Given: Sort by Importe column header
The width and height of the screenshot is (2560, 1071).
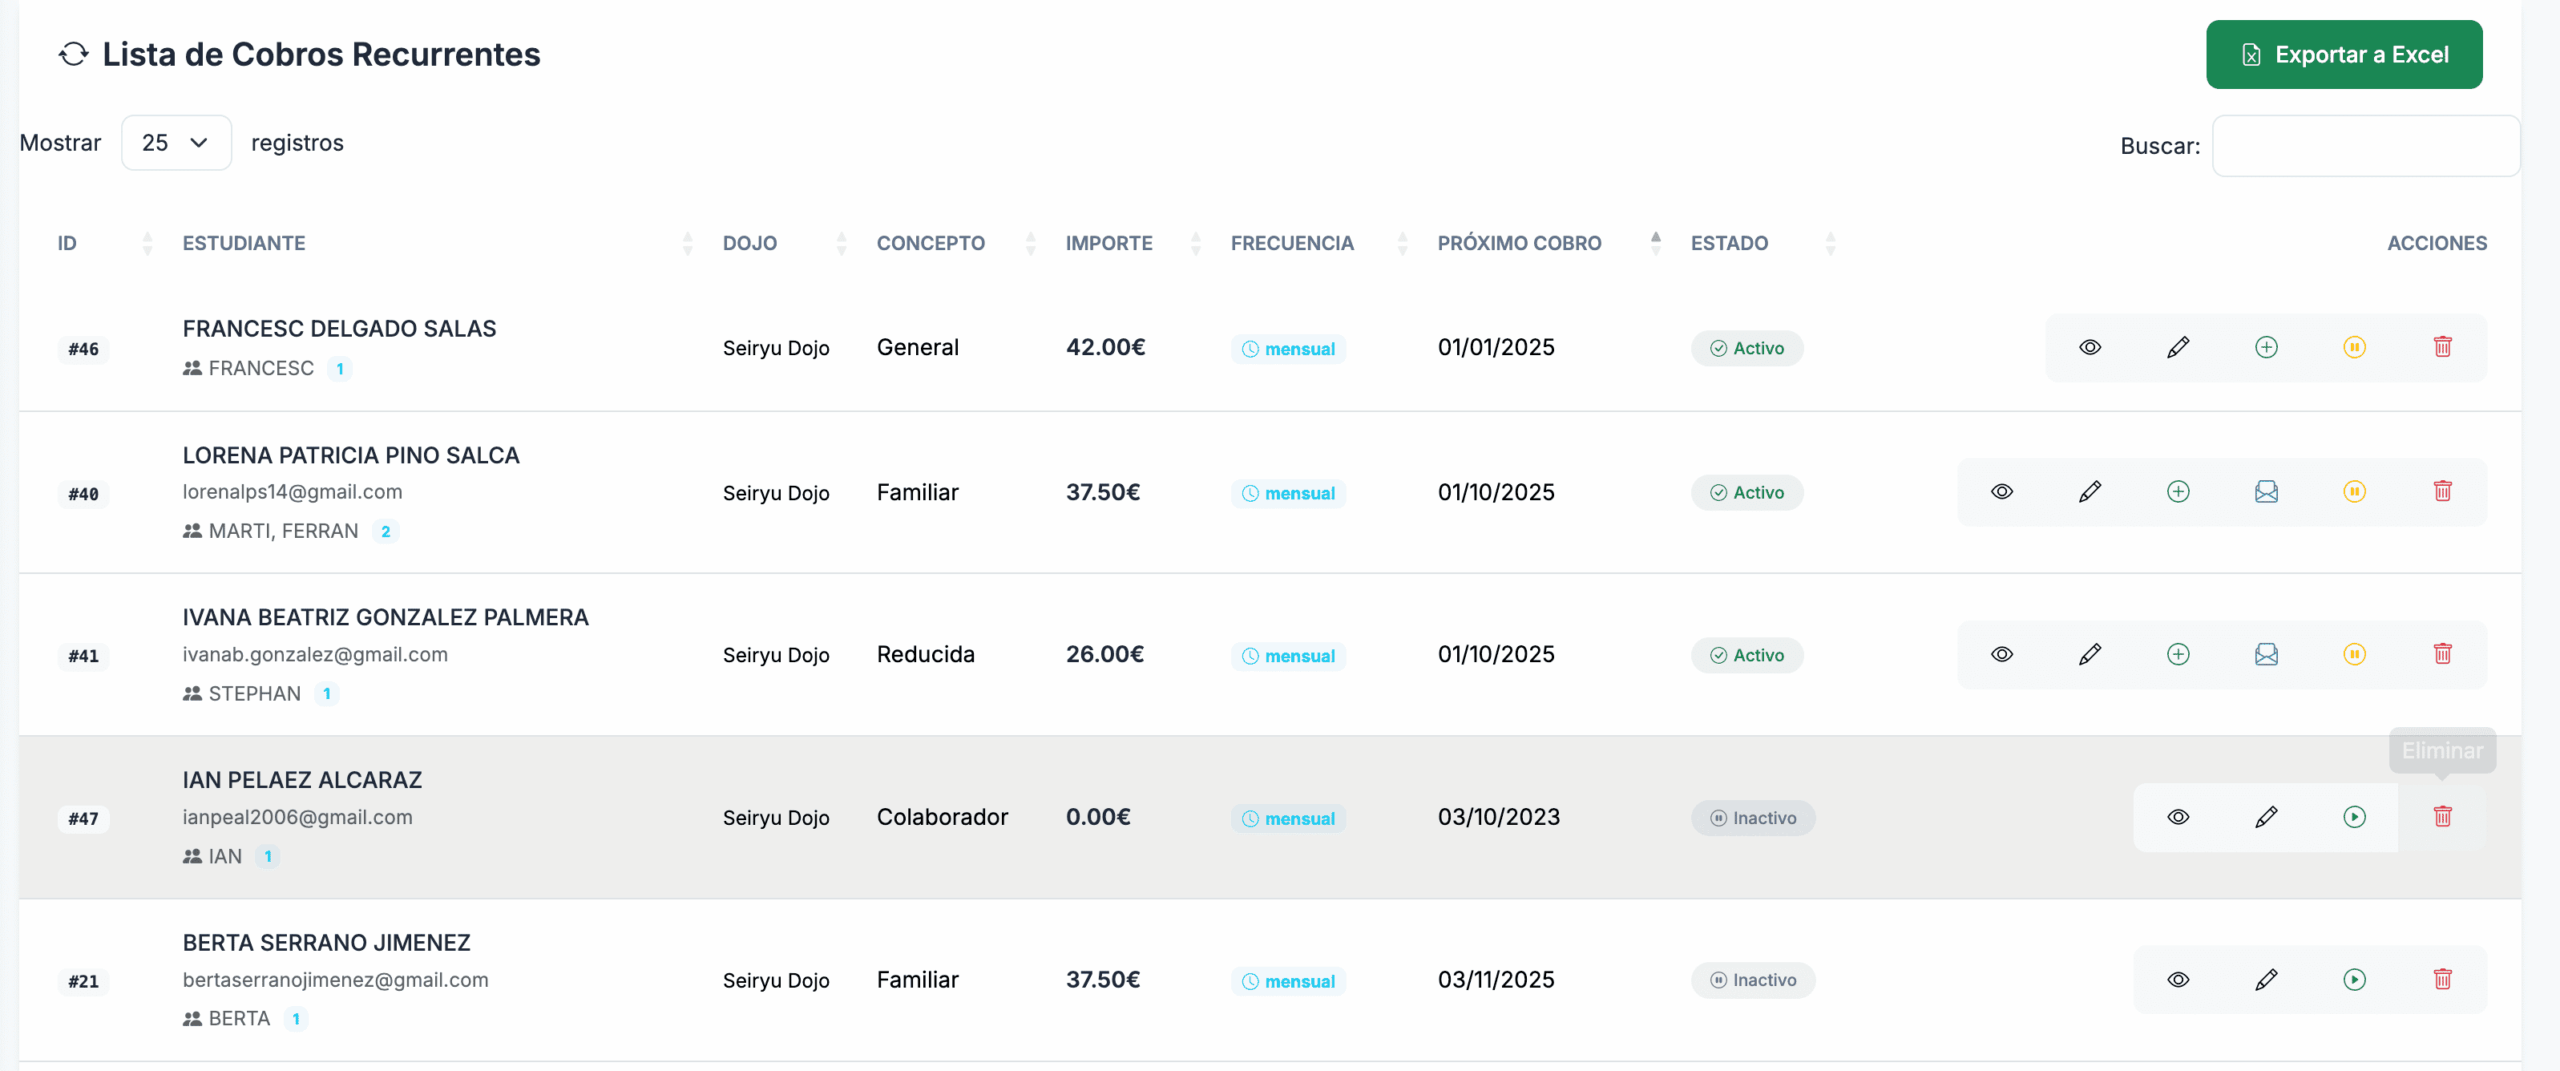Looking at the screenshot, I should tap(1108, 243).
